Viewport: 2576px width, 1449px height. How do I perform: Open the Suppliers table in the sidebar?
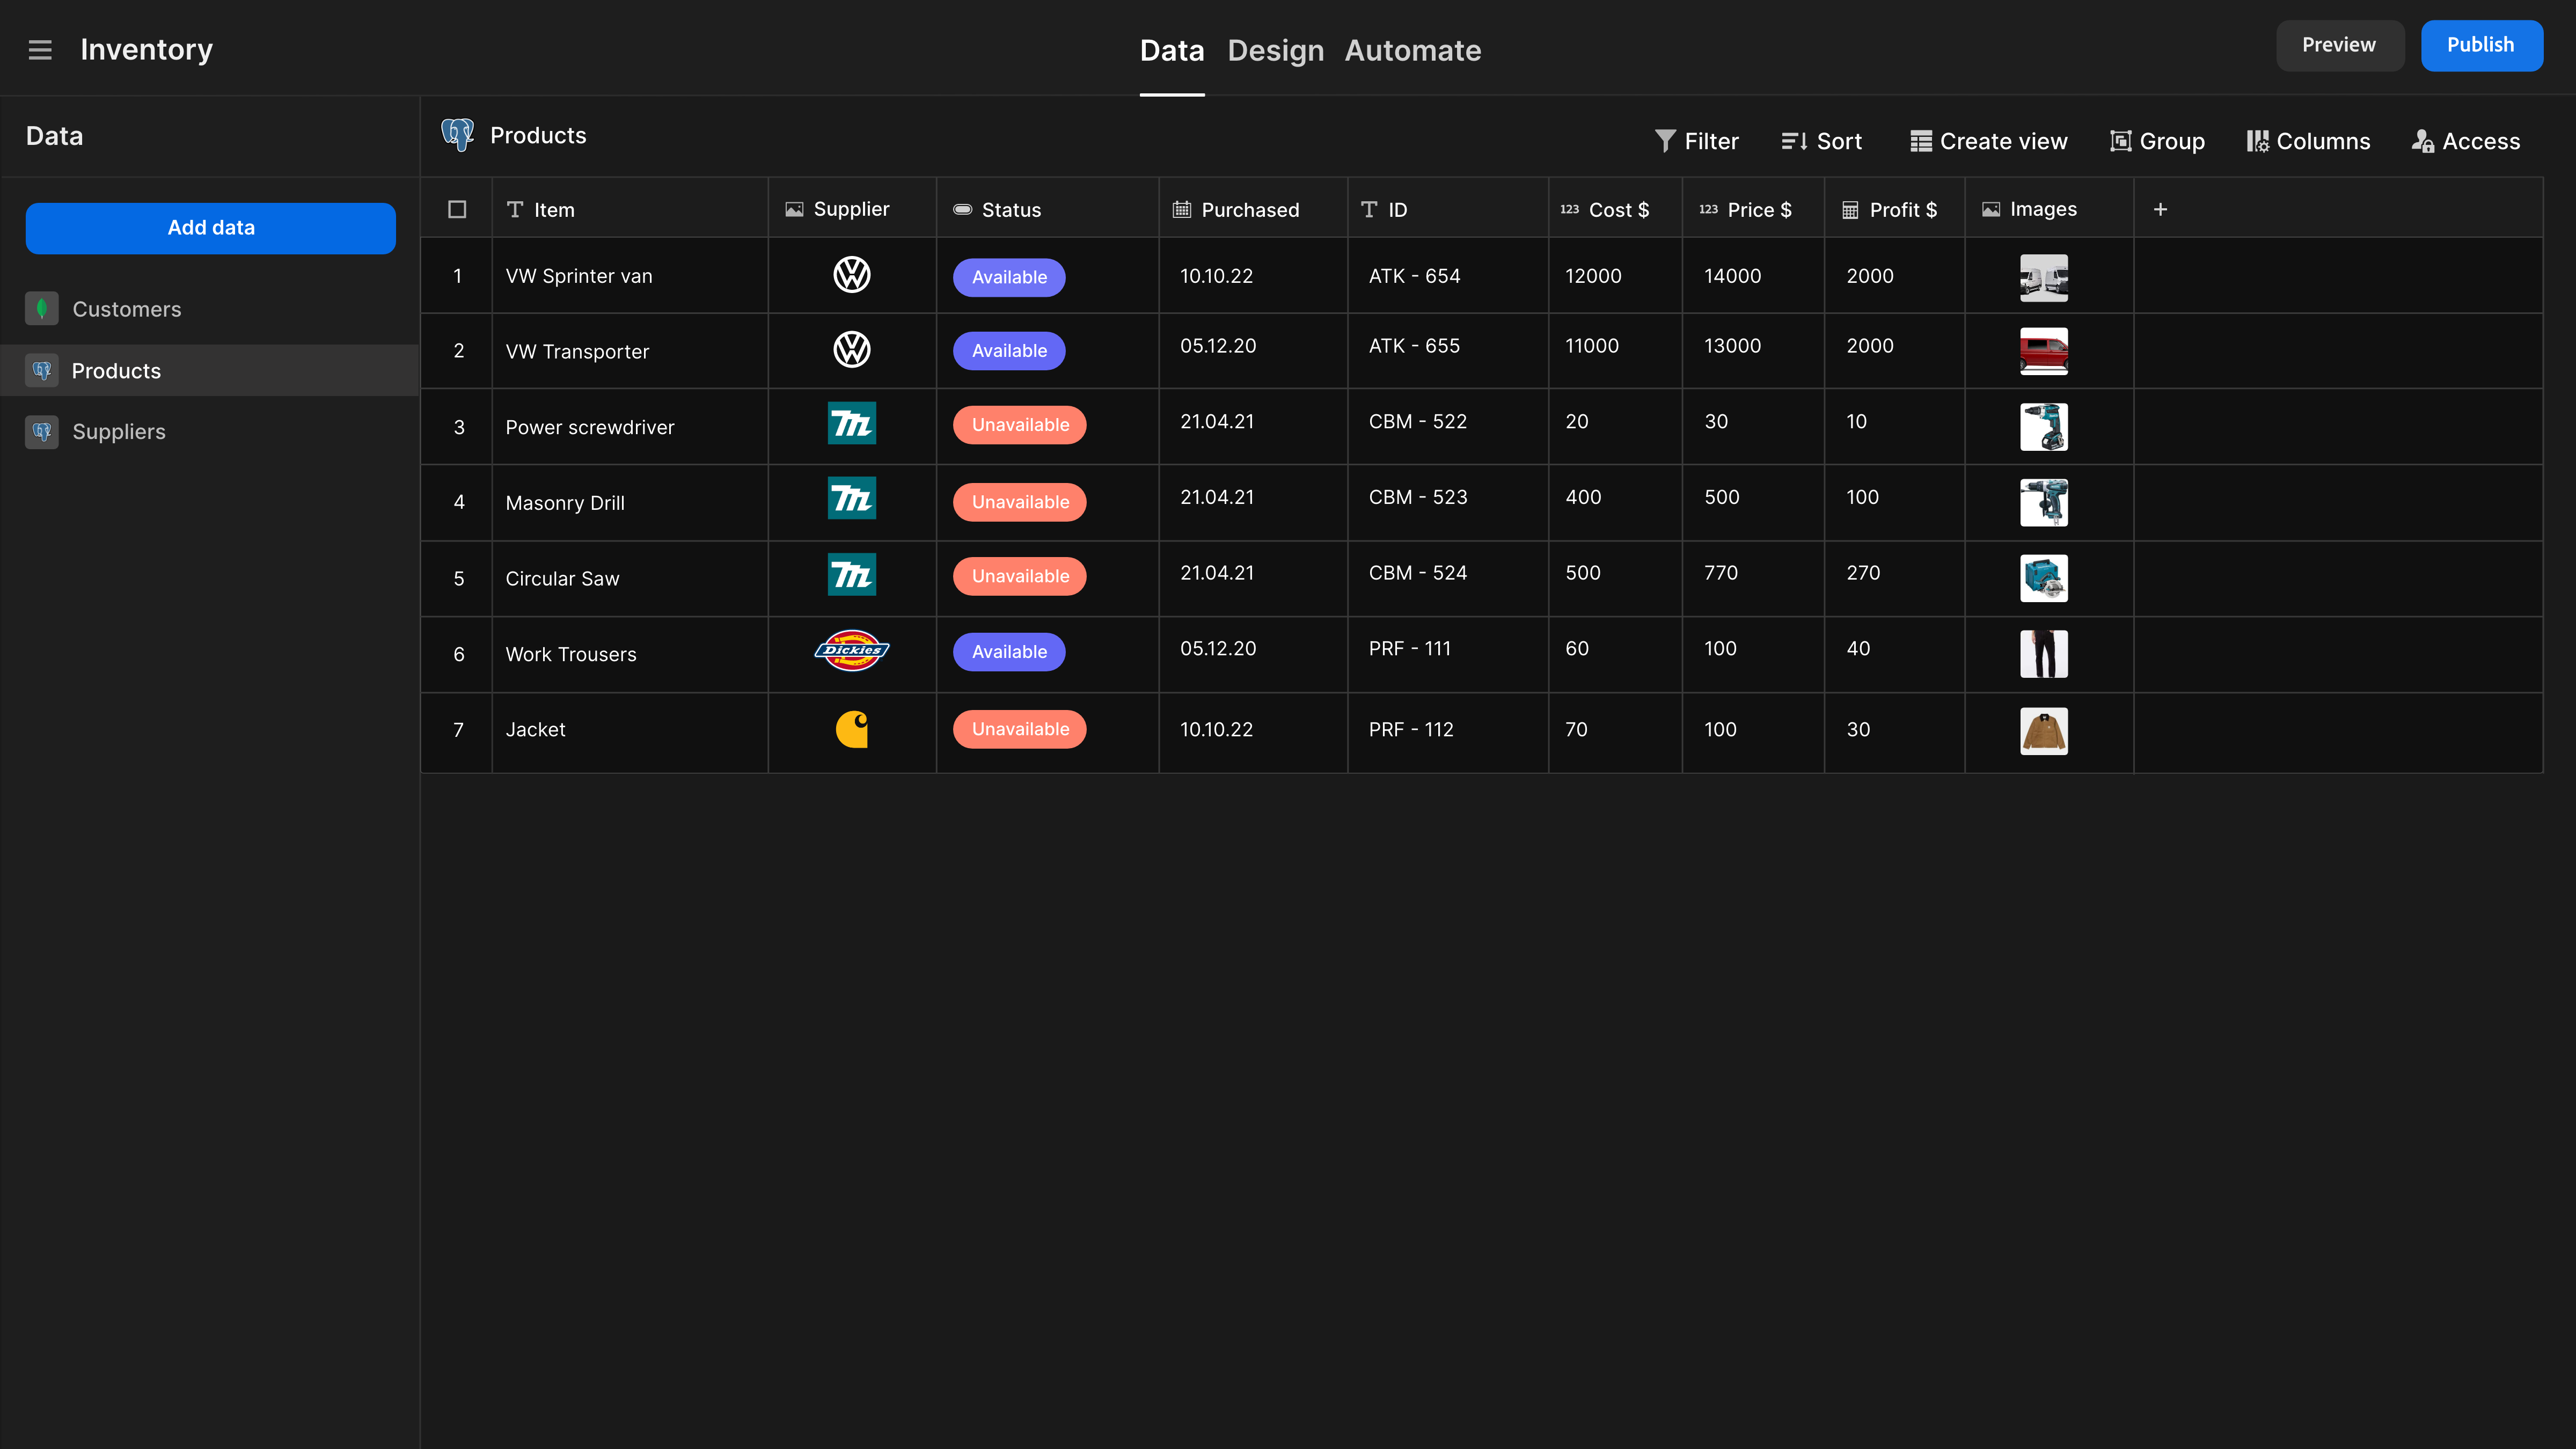[118, 431]
